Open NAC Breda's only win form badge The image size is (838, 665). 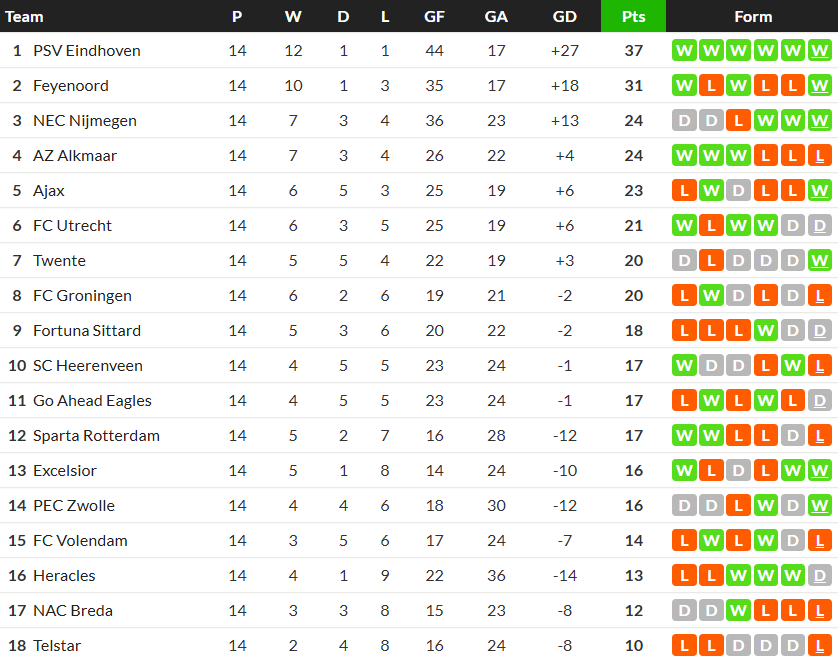(738, 611)
